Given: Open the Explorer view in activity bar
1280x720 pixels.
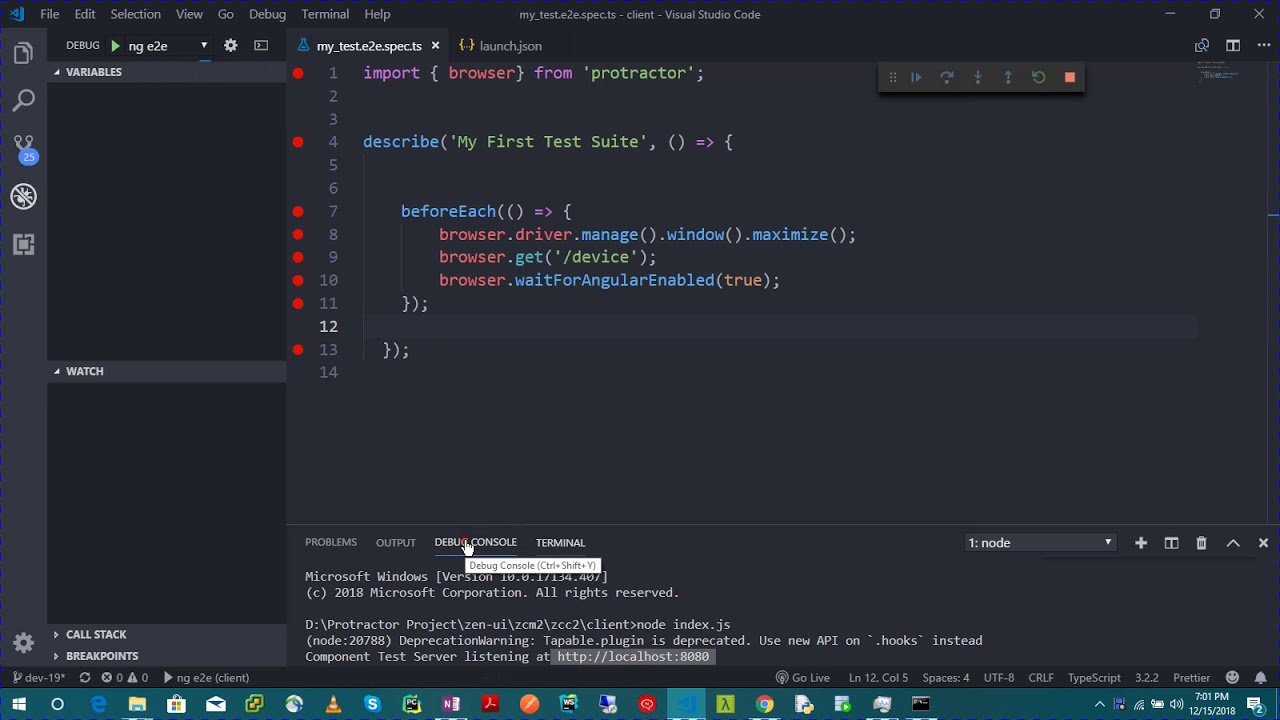Looking at the screenshot, I should [23, 54].
